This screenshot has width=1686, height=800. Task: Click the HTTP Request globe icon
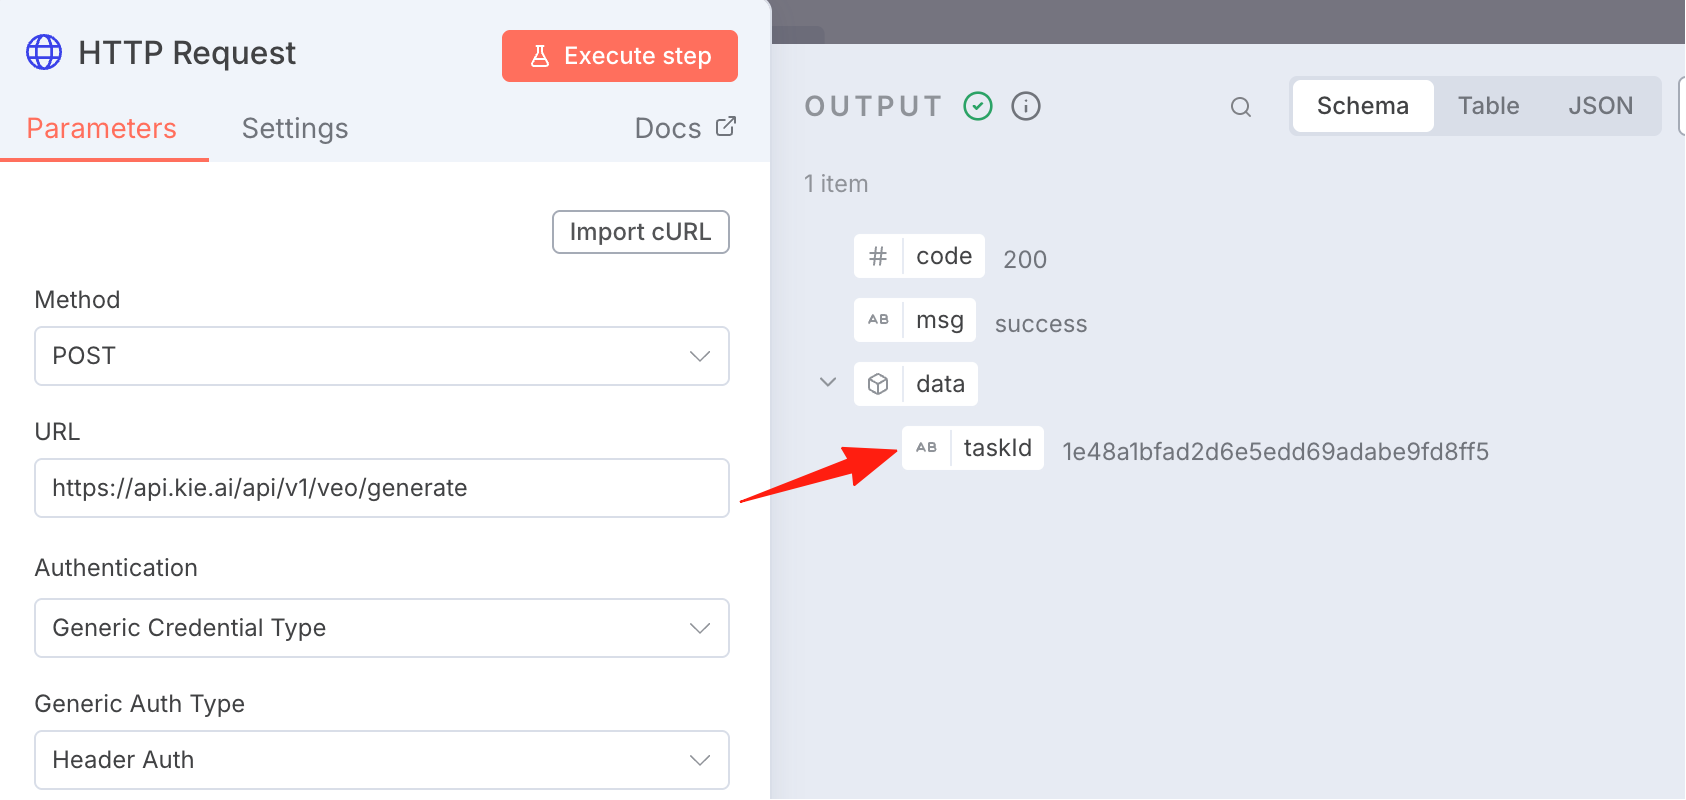[44, 52]
